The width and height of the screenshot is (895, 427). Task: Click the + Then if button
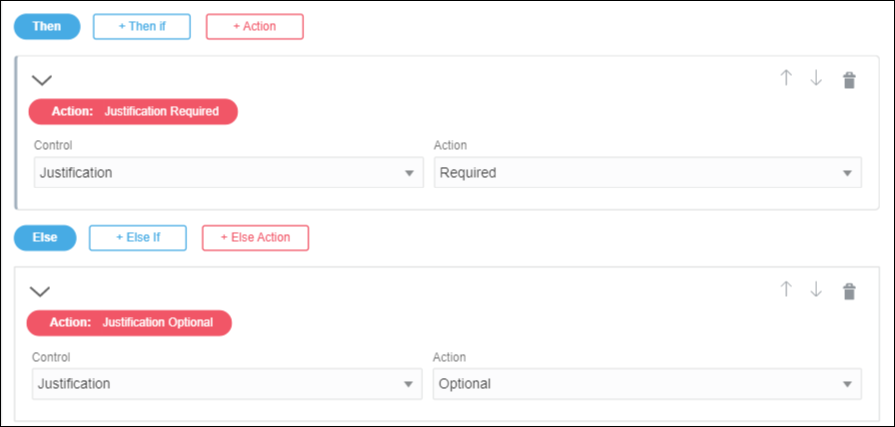point(141,26)
